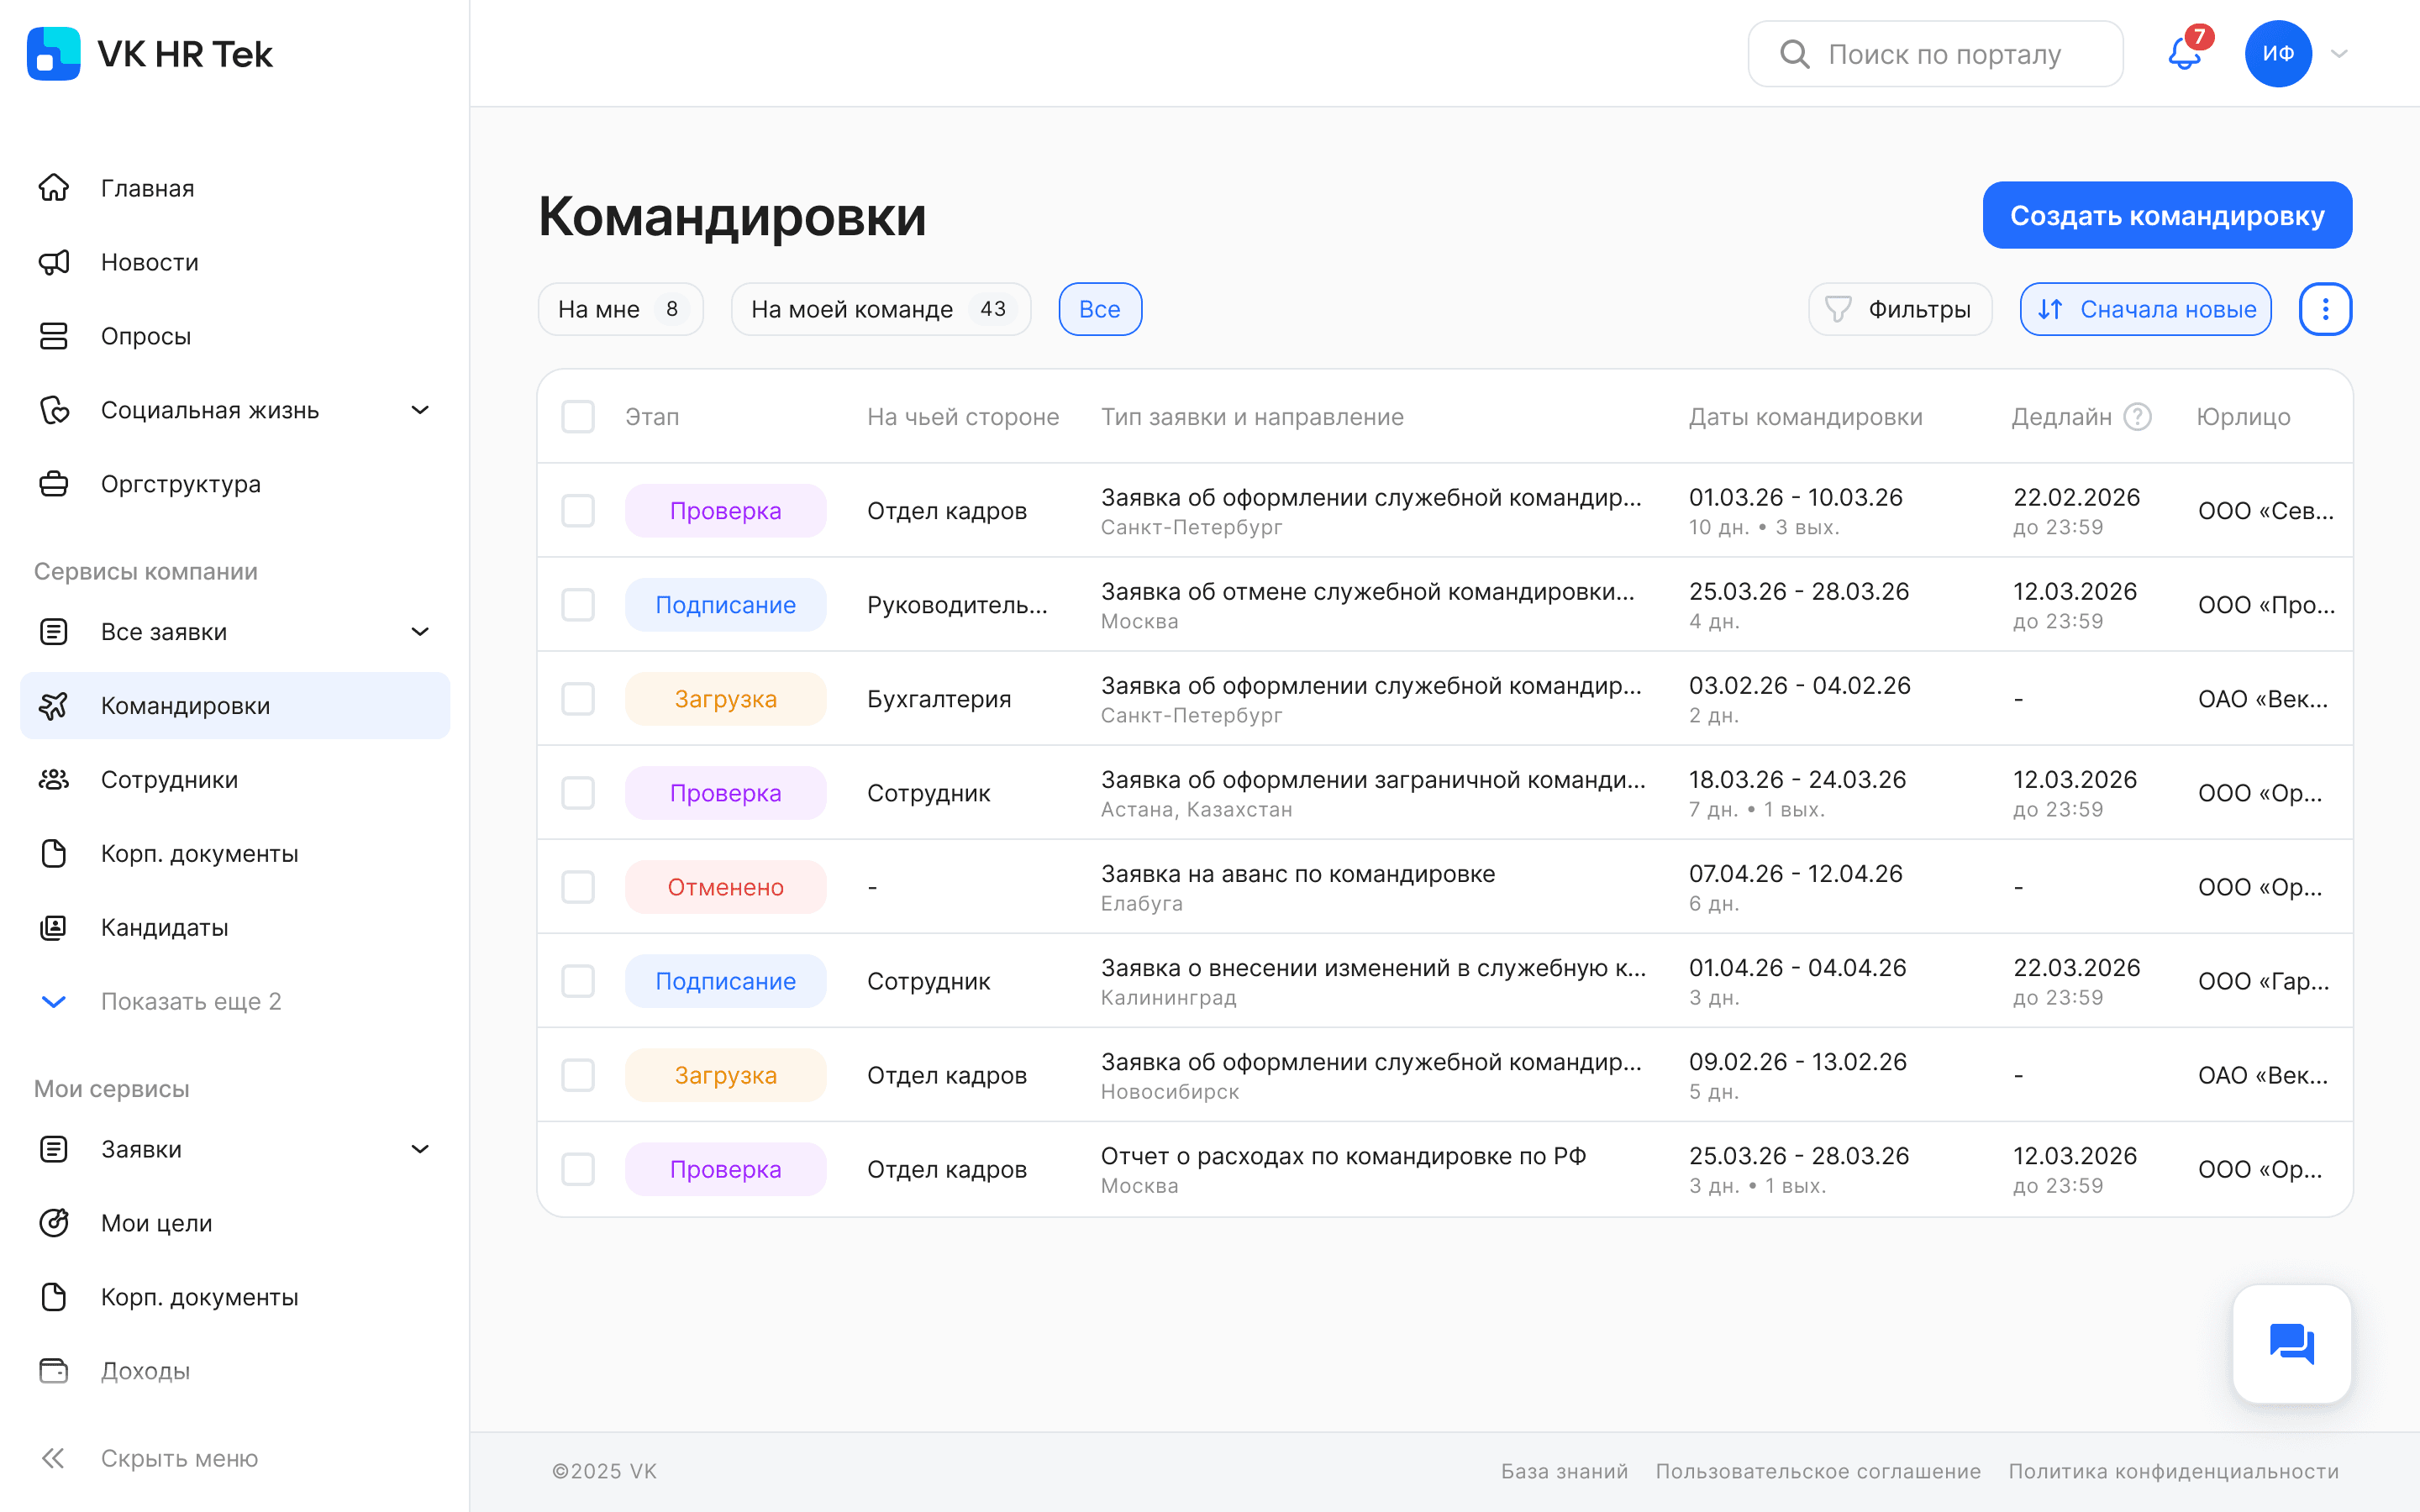This screenshot has width=2420, height=1512.
Task: Check the Отчет о расходах row checkbox
Action: point(578,1169)
